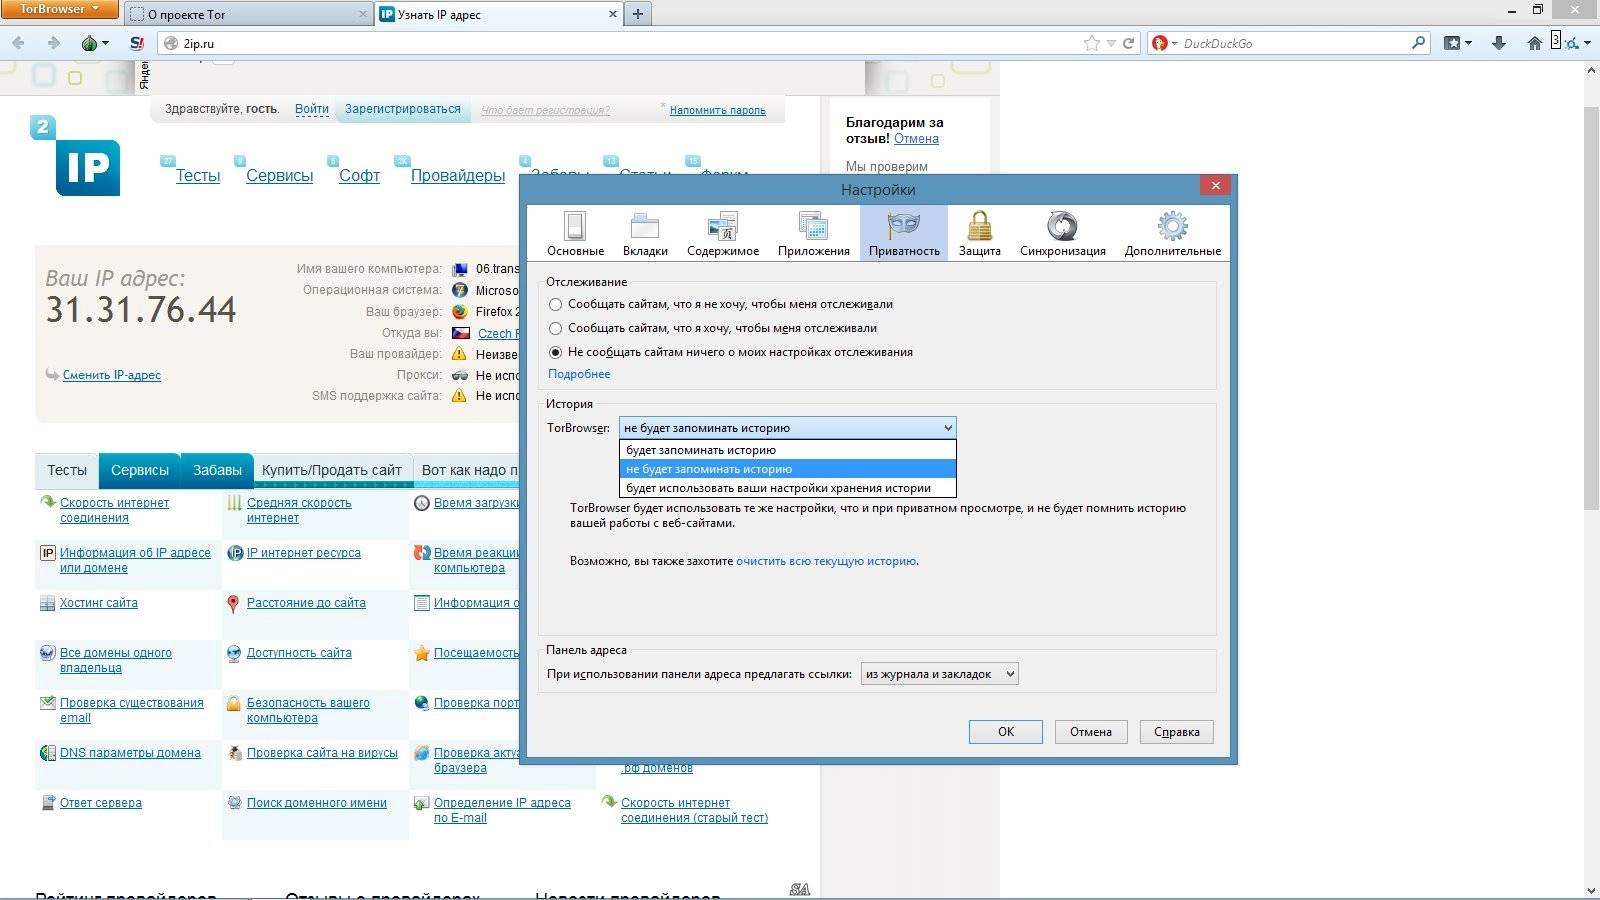Open 'Хостинг сайта' link
This screenshot has height=900, width=1600.
click(98, 603)
